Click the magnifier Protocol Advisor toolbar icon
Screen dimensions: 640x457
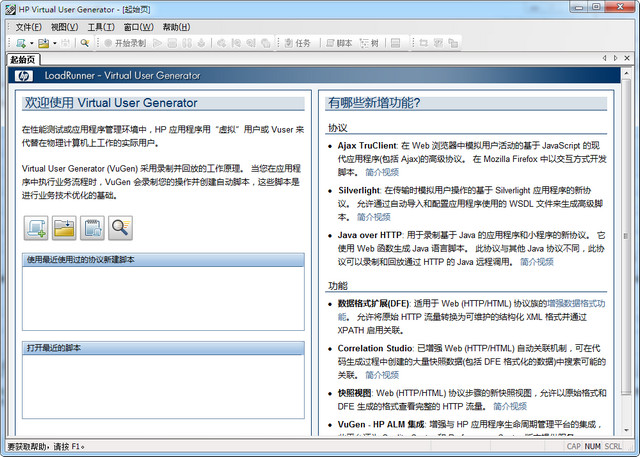click(x=84, y=43)
